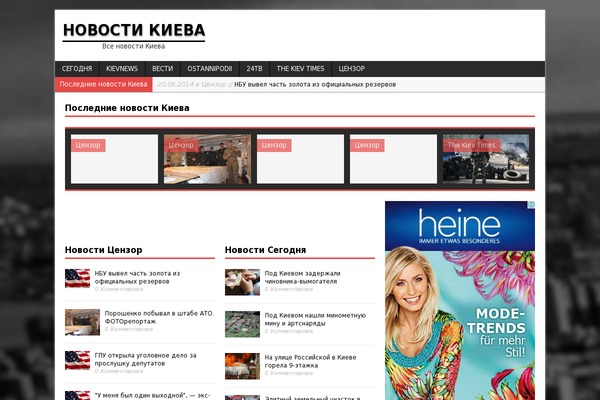Screen dimensions: 600x400
Task: Open the carousel card with soldiers photo
Action: (207, 159)
